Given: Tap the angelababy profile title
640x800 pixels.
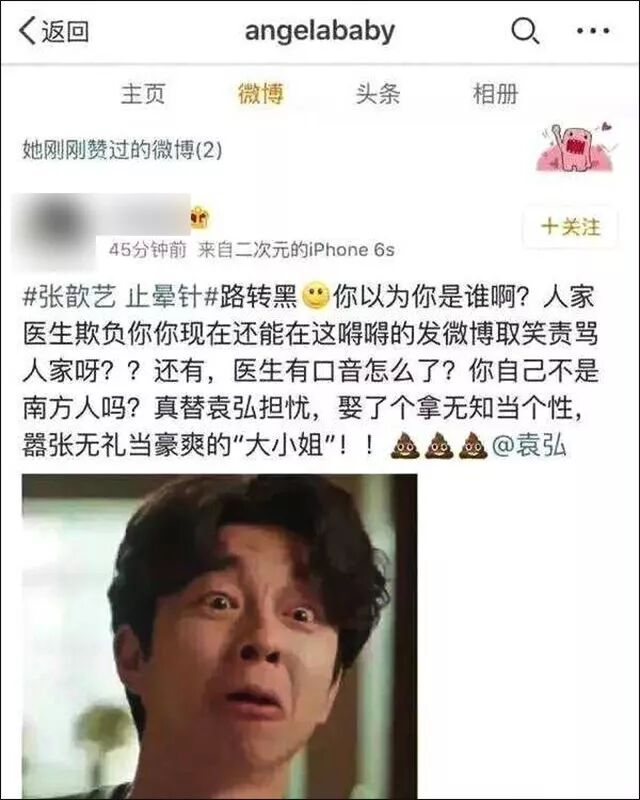Looking at the screenshot, I should [x=320, y=32].
